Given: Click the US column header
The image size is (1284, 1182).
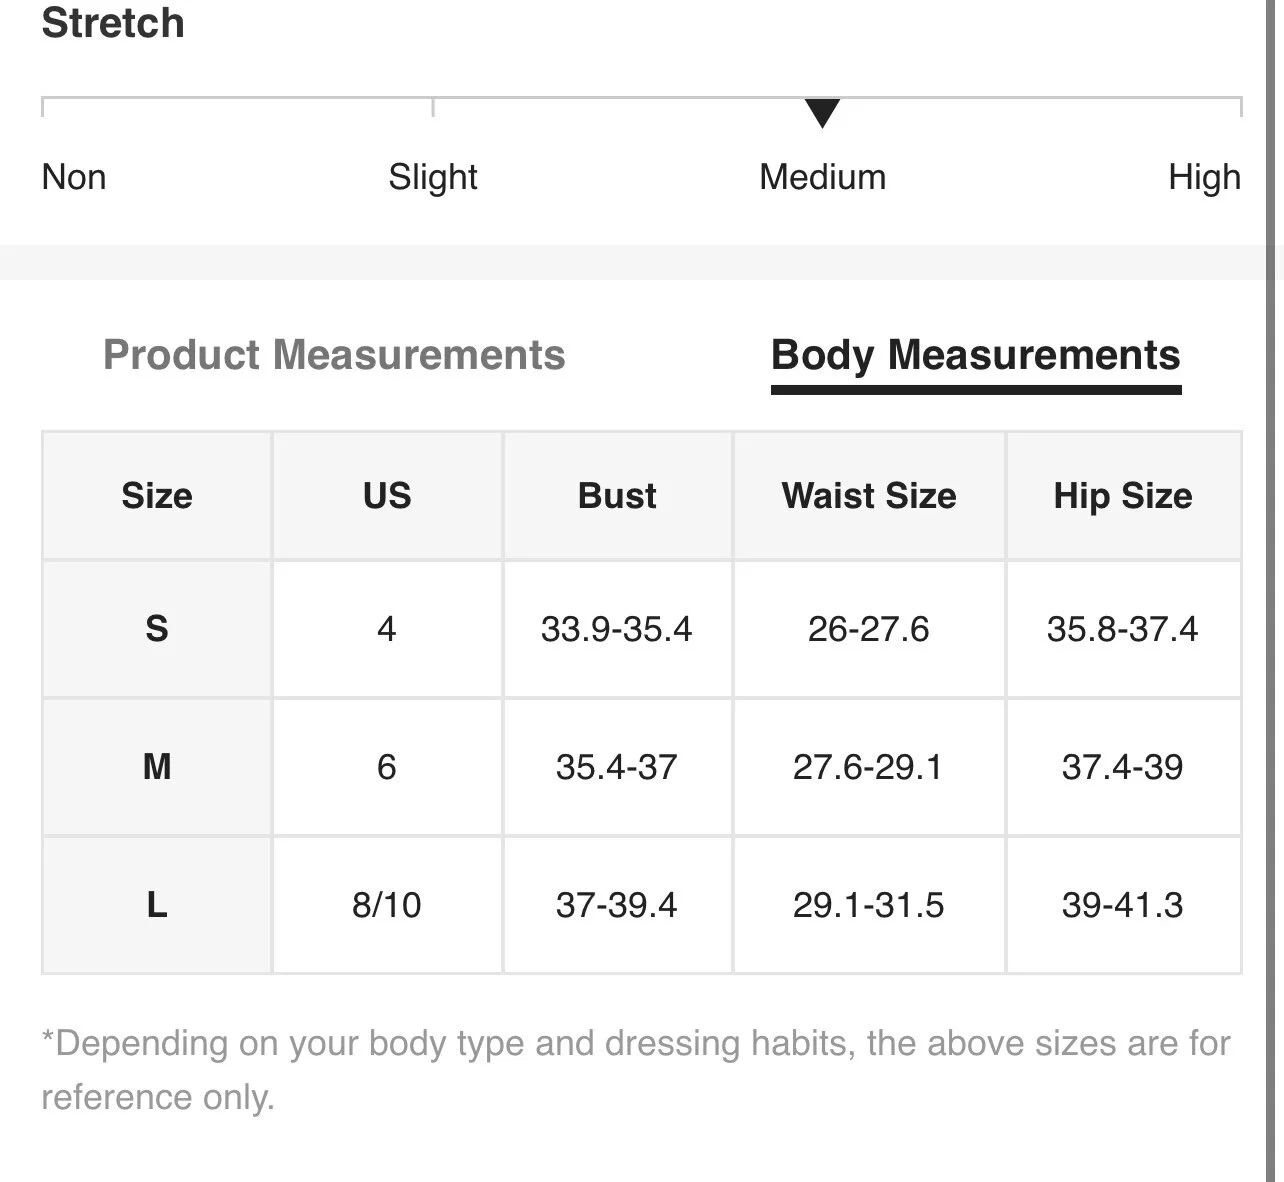Looking at the screenshot, I should click(387, 496).
